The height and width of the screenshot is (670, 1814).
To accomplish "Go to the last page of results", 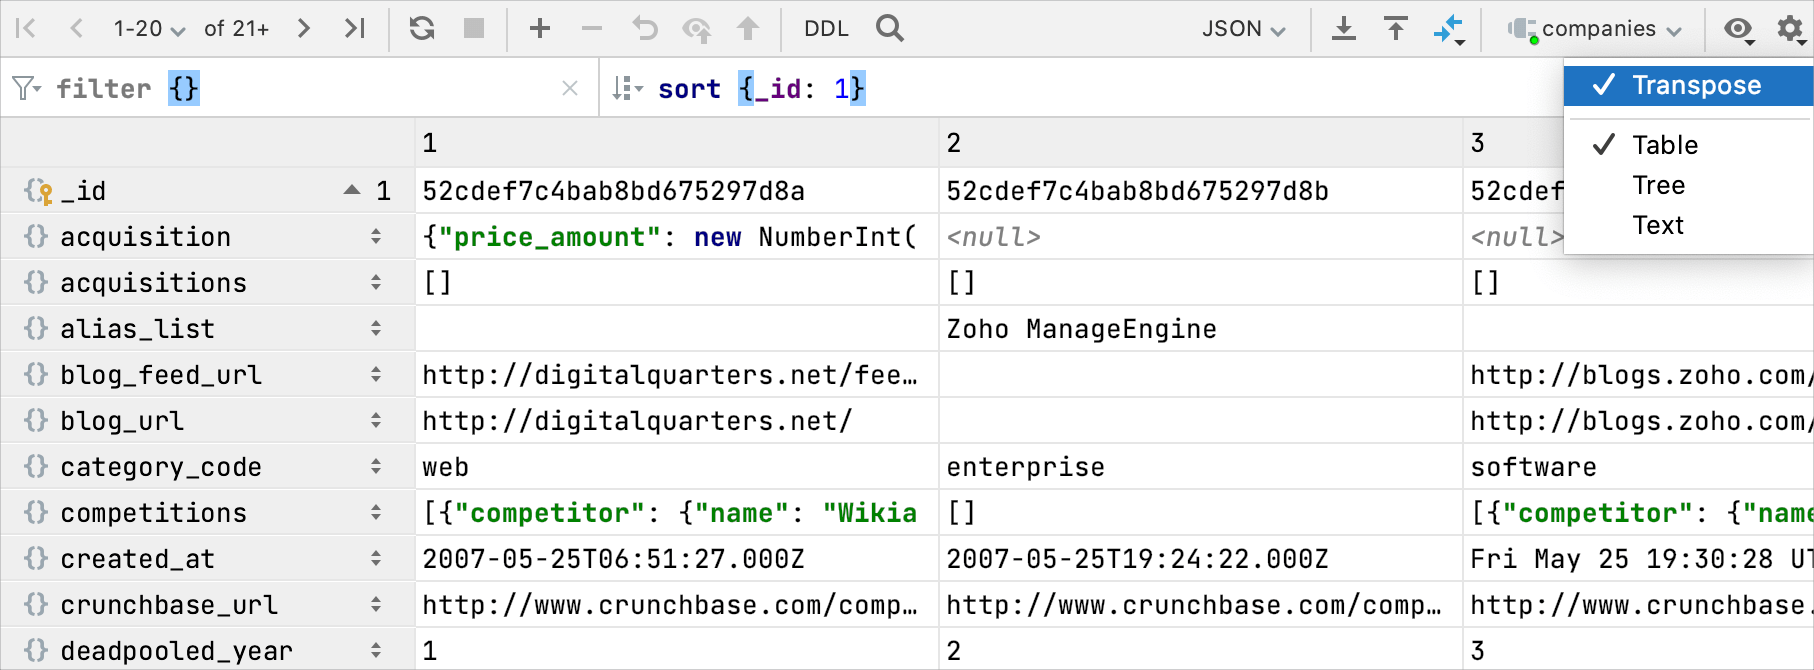I will 354,28.
